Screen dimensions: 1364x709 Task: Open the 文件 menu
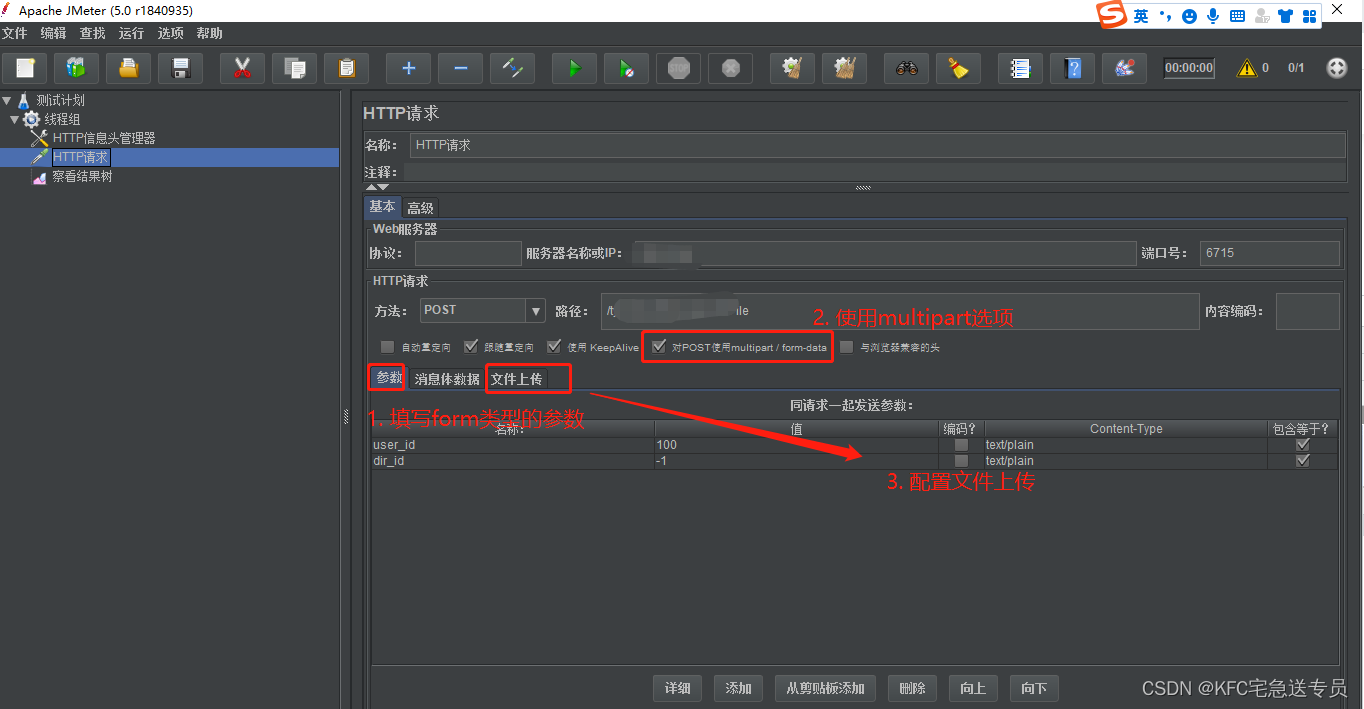tap(15, 33)
